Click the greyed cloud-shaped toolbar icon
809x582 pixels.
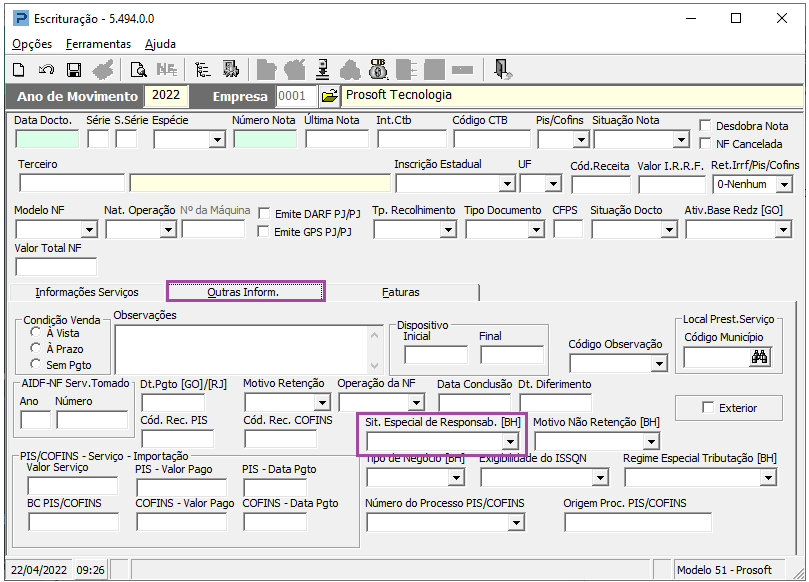click(350, 70)
